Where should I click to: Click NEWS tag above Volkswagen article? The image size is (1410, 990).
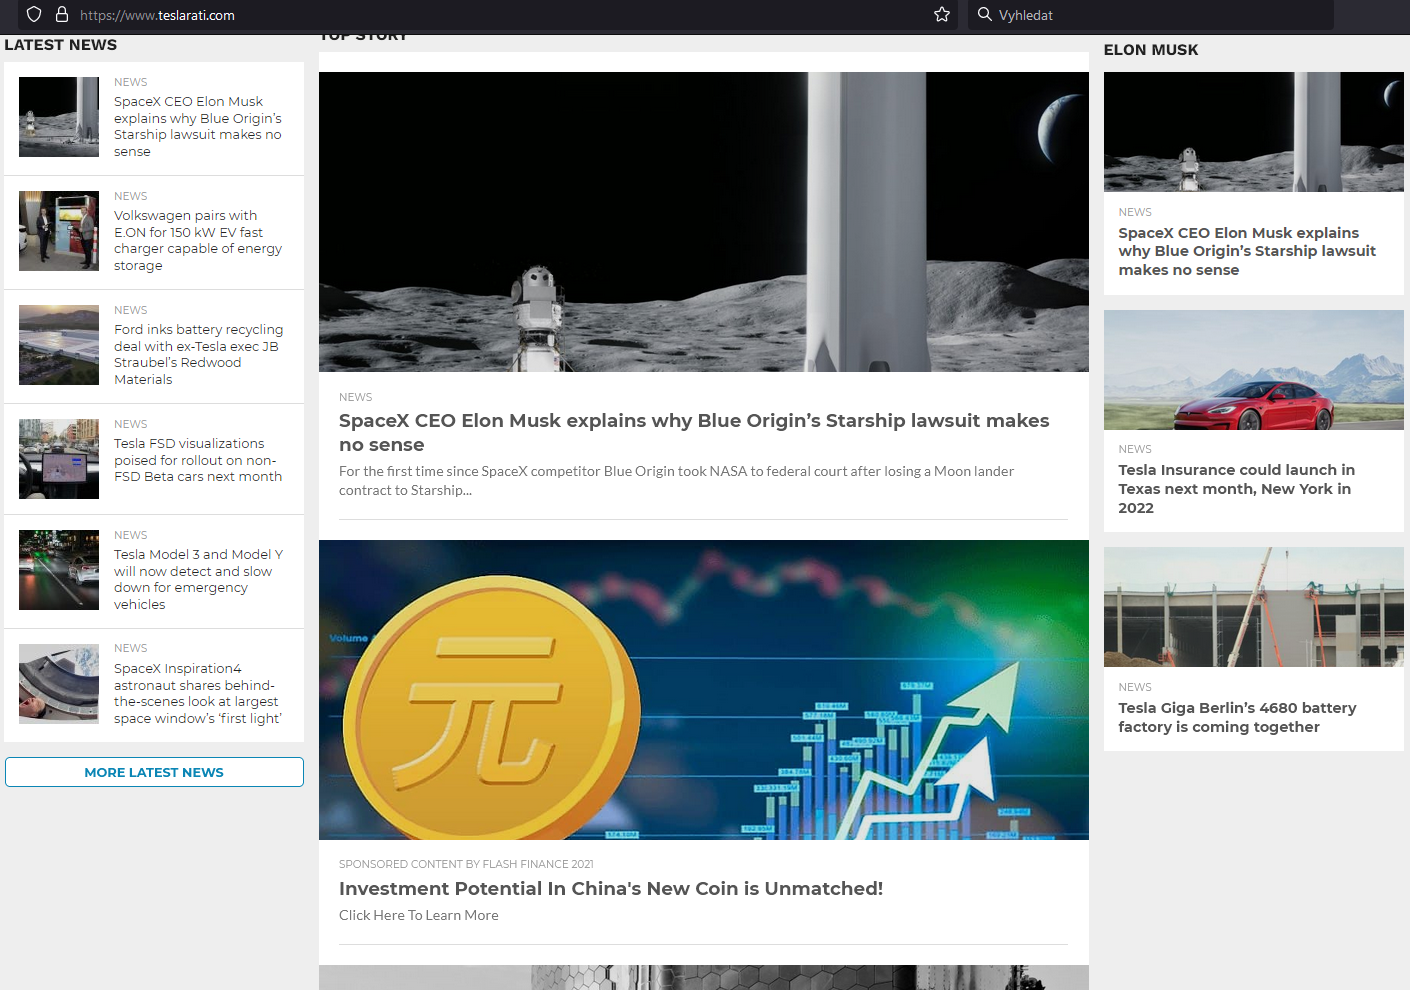(x=131, y=196)
